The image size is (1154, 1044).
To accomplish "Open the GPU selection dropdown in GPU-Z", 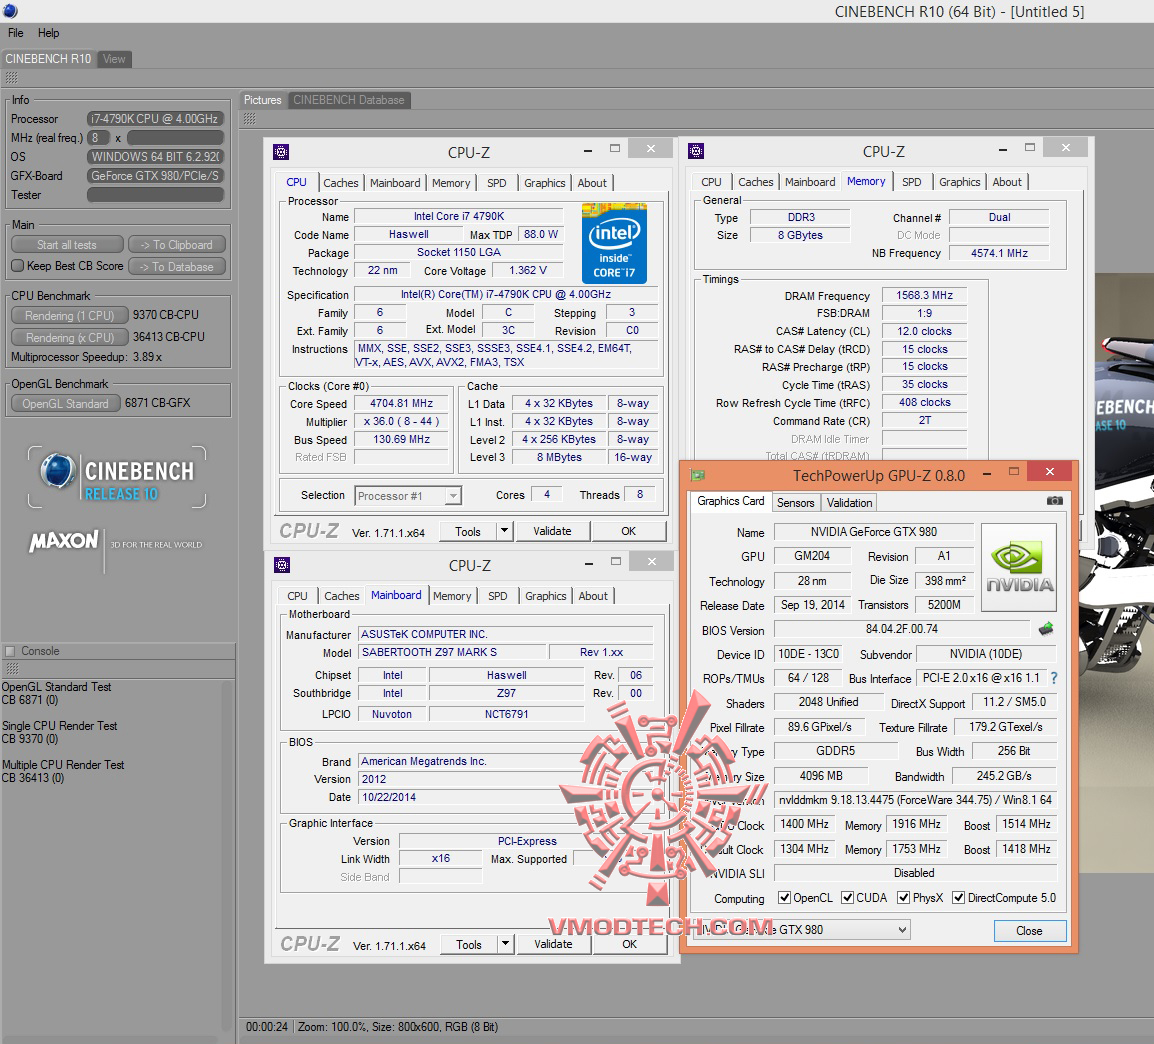I will (x=801, y=930).
